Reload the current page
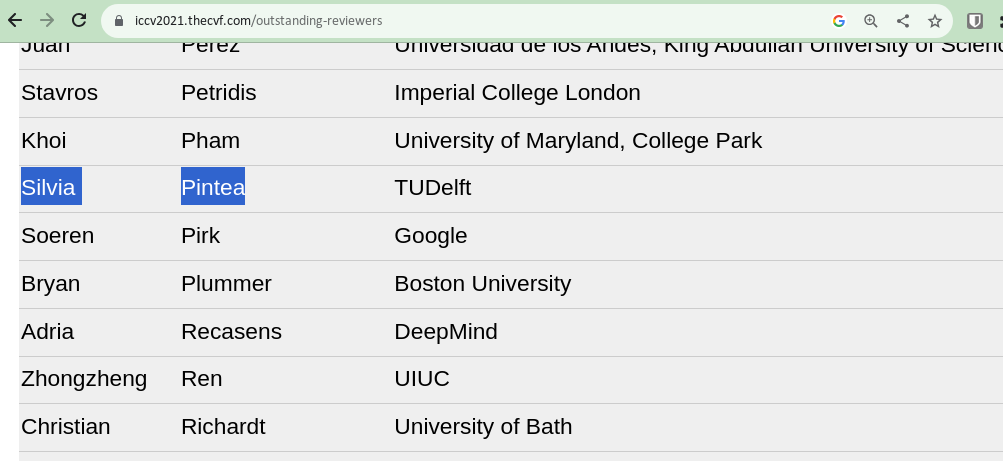The image size is (1003, 461). [x=79, y=20]
